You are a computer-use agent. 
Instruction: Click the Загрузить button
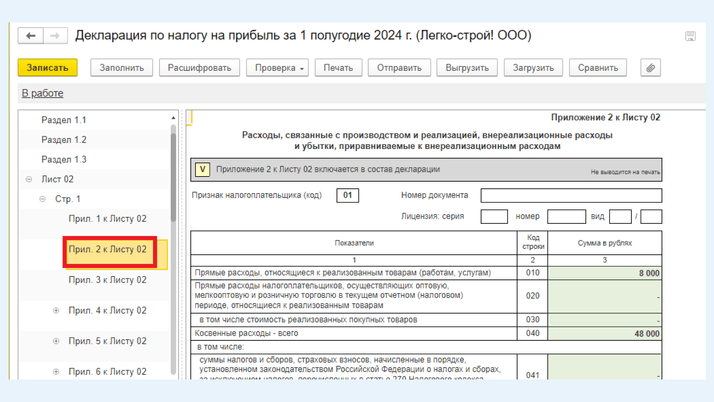(533, 68)
